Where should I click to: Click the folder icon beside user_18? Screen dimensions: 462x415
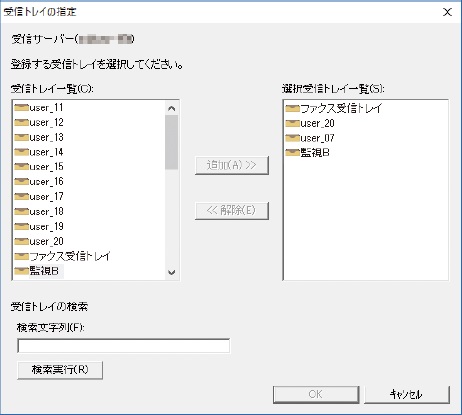pos(22,212)
